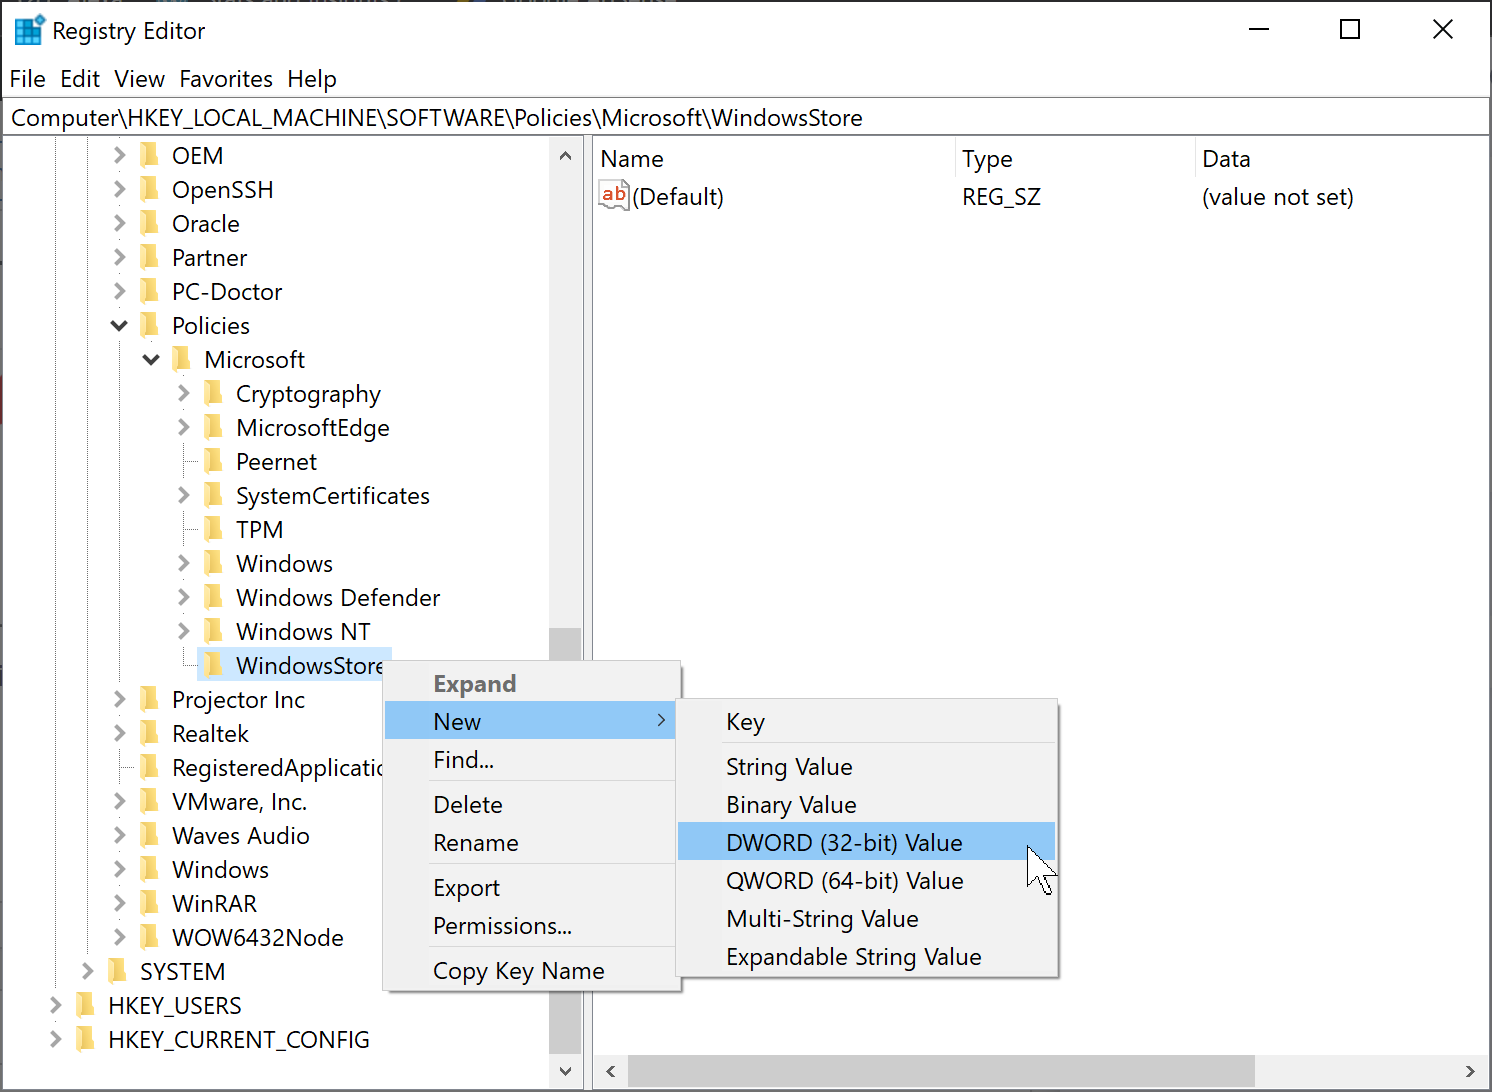Expand the MicrosoftEdge key
The image size is (1492, 1092).
point(183,428)
